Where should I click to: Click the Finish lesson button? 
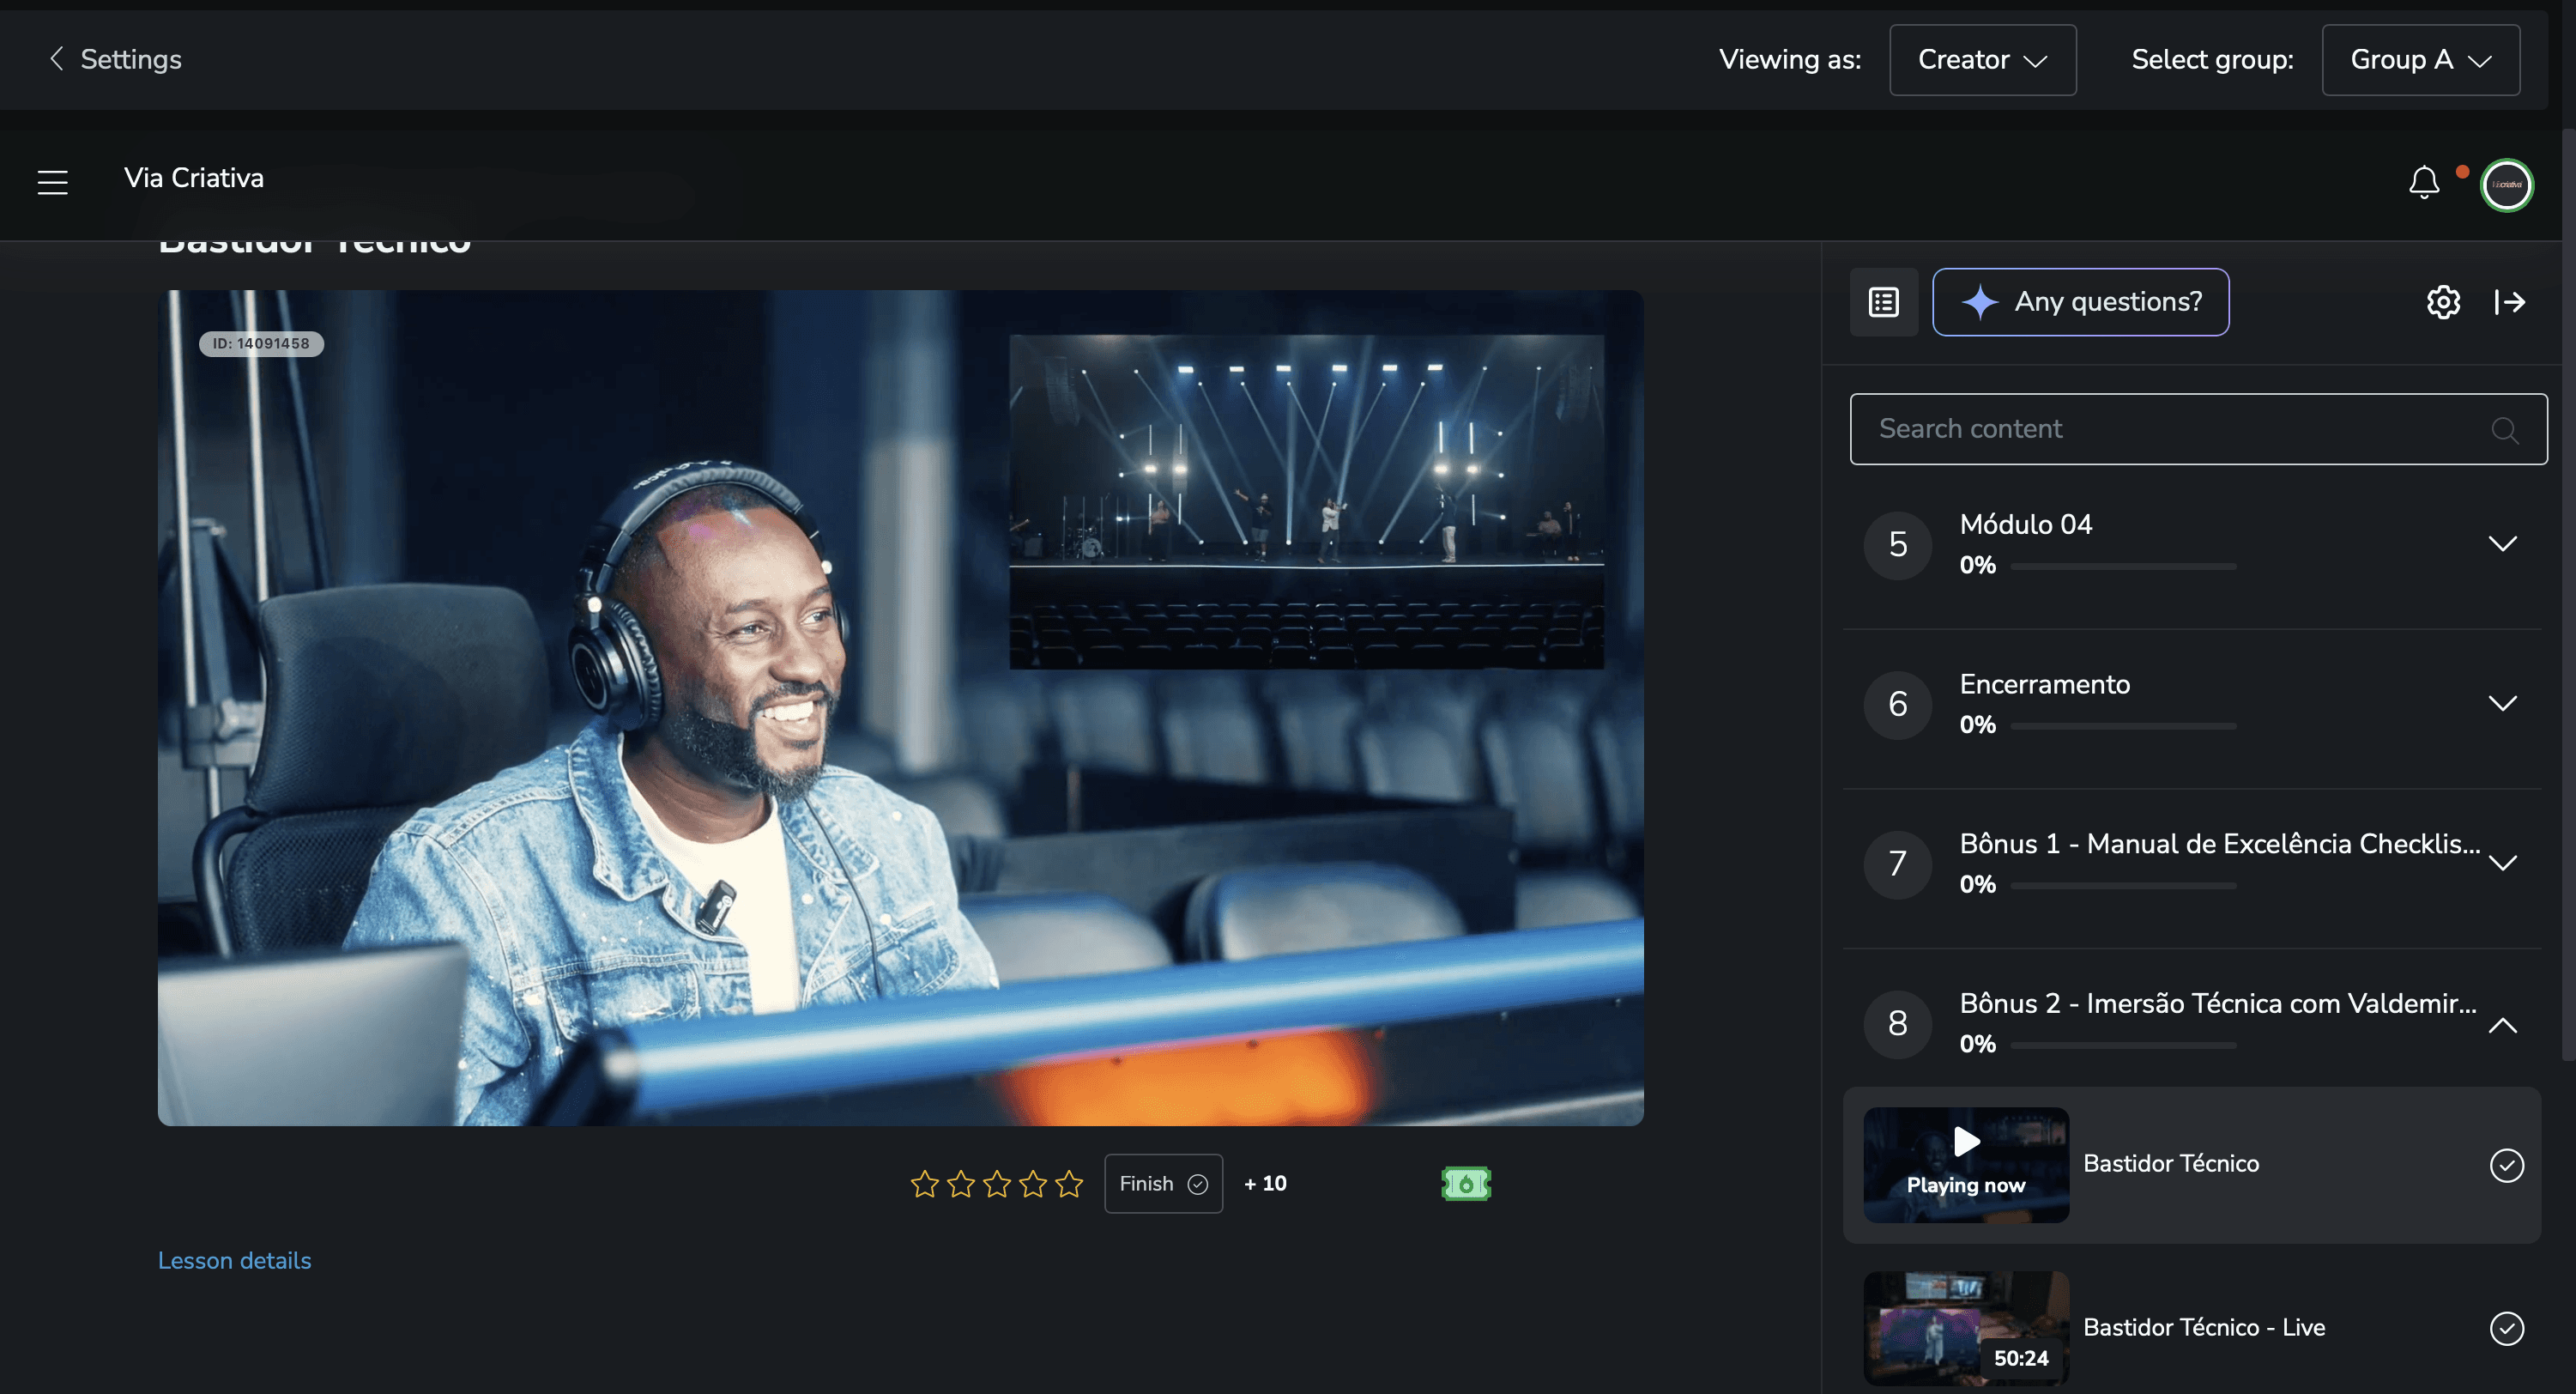[1162, 1184]
